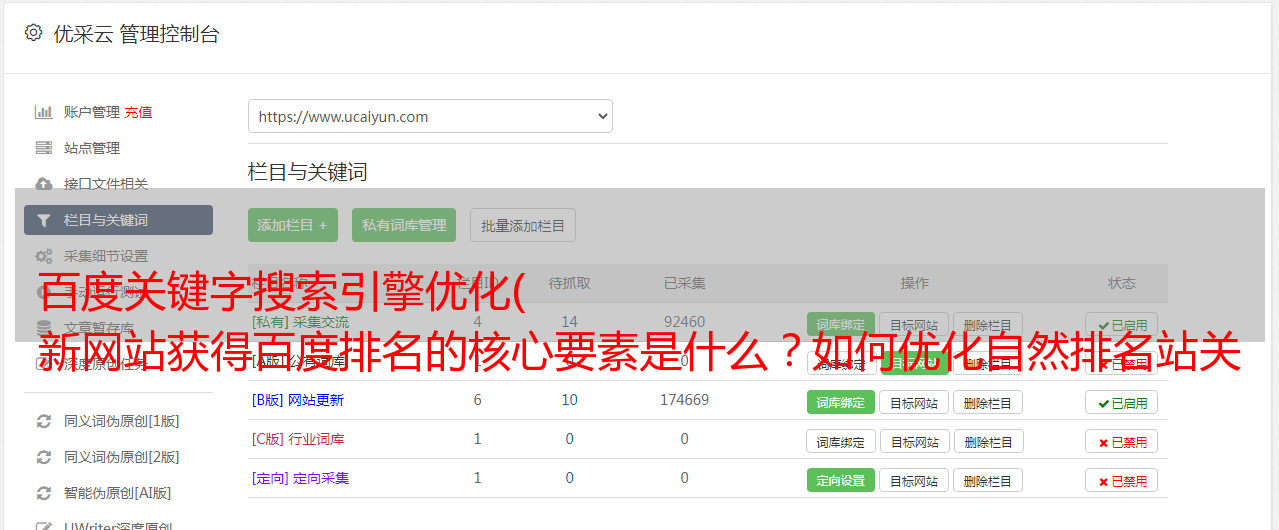Viewport: 1279px width, 530px height.
Task: Click 目标网站 in the 定向采集 row
Action: point(914,480)
